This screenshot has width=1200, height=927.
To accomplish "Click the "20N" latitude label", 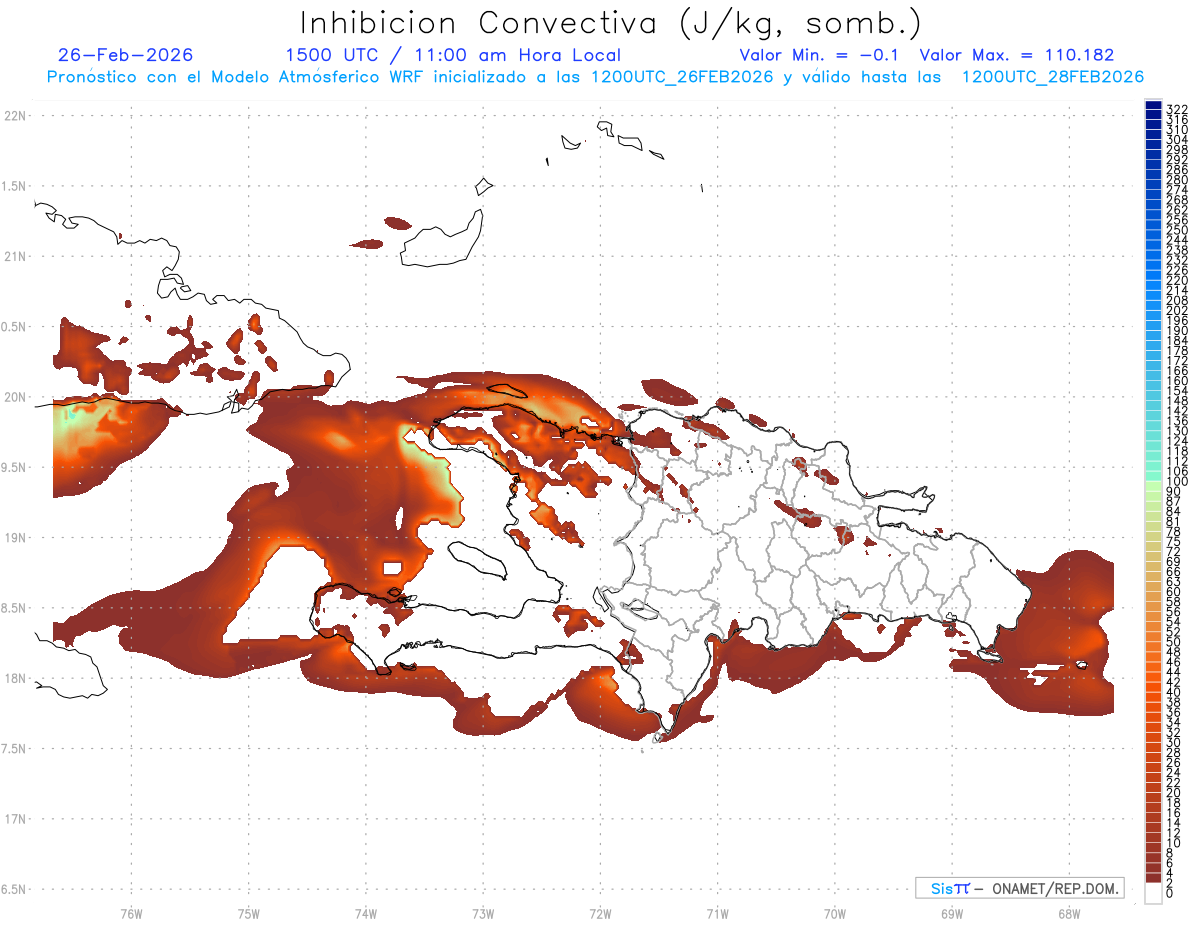I will pyautogui.click(x=16, y=397).
